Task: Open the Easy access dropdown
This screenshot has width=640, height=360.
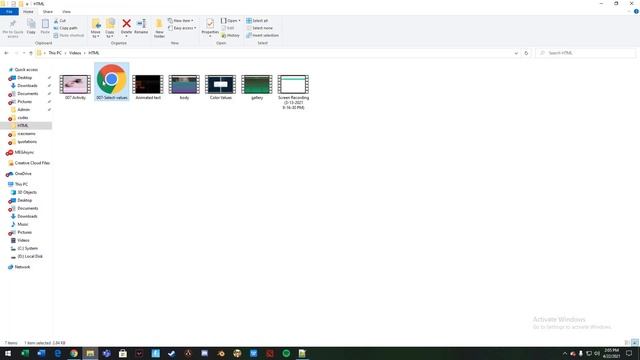Action: 182,28
